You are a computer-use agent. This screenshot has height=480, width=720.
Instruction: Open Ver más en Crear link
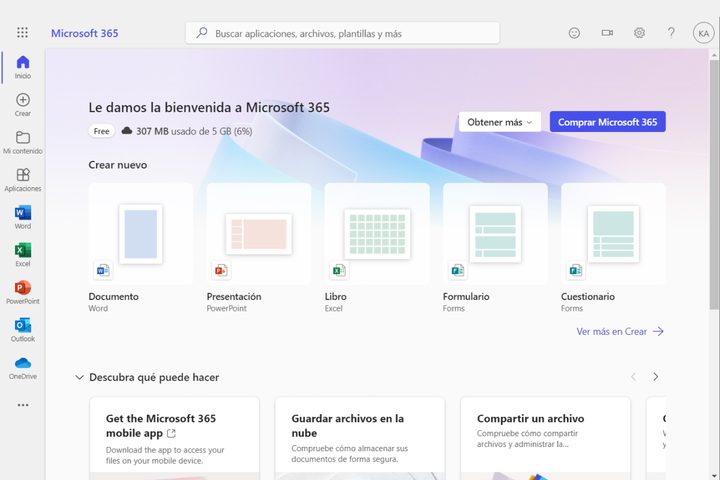point(620,331)
